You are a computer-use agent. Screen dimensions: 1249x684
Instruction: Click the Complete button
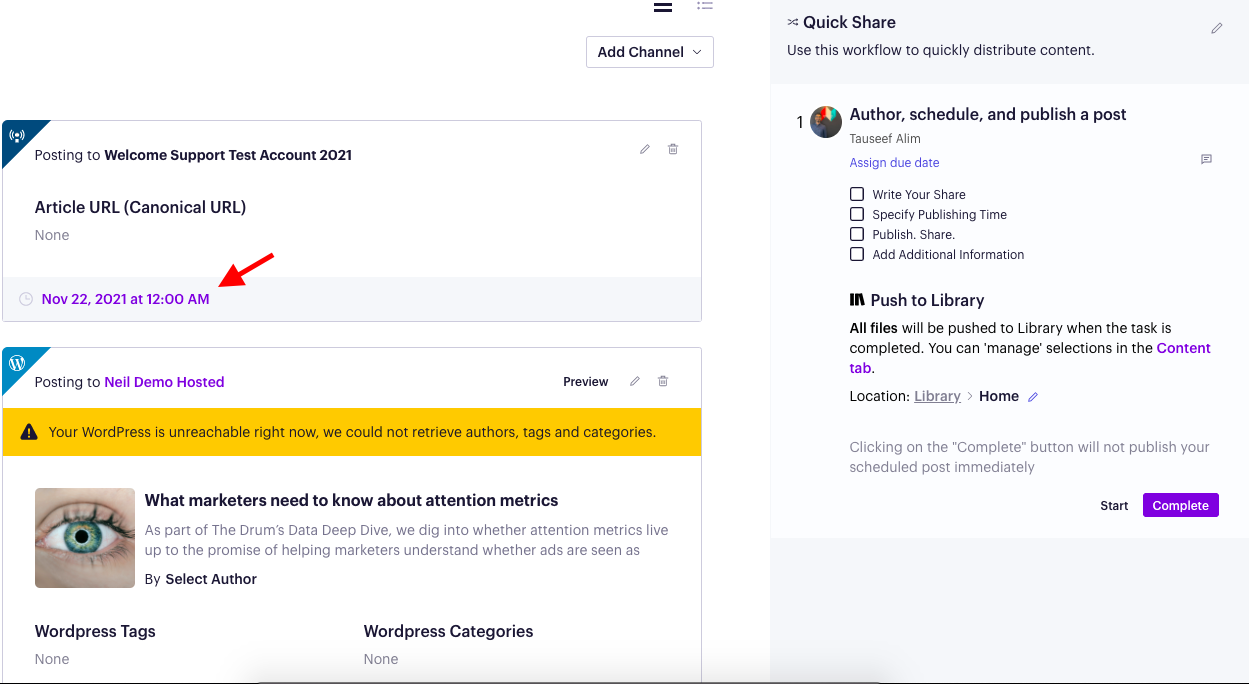[x=1180, y=505]
